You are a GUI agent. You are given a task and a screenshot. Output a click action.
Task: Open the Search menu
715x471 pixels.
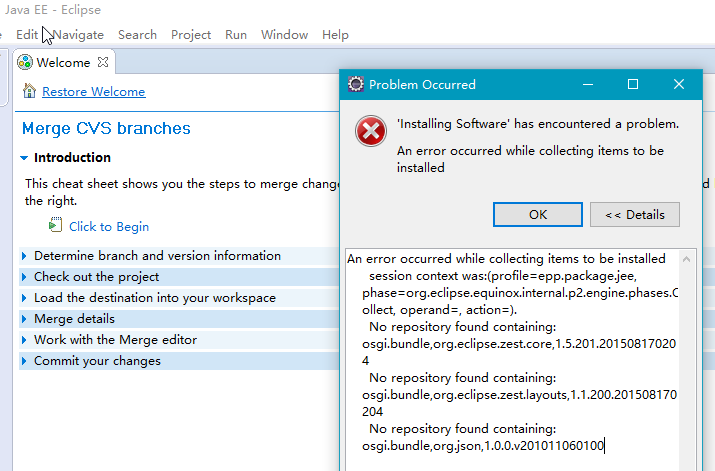(x=137, y=35)
